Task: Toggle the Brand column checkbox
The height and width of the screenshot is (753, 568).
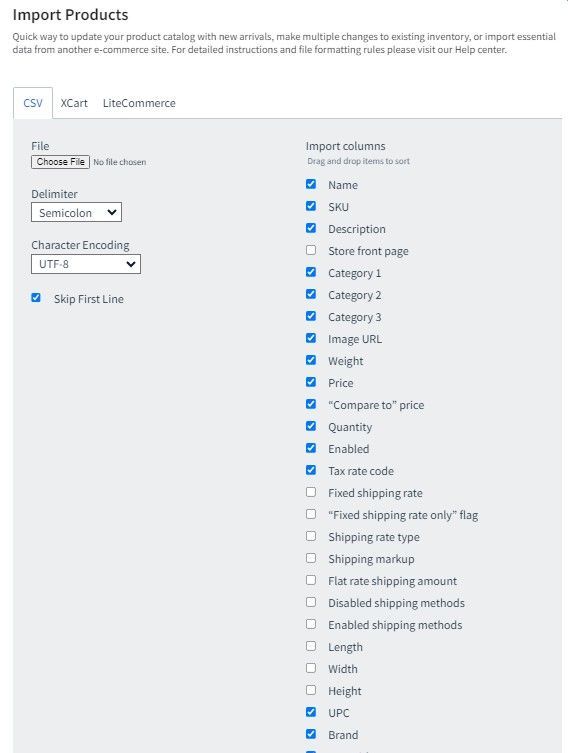Action: point(311,734)
